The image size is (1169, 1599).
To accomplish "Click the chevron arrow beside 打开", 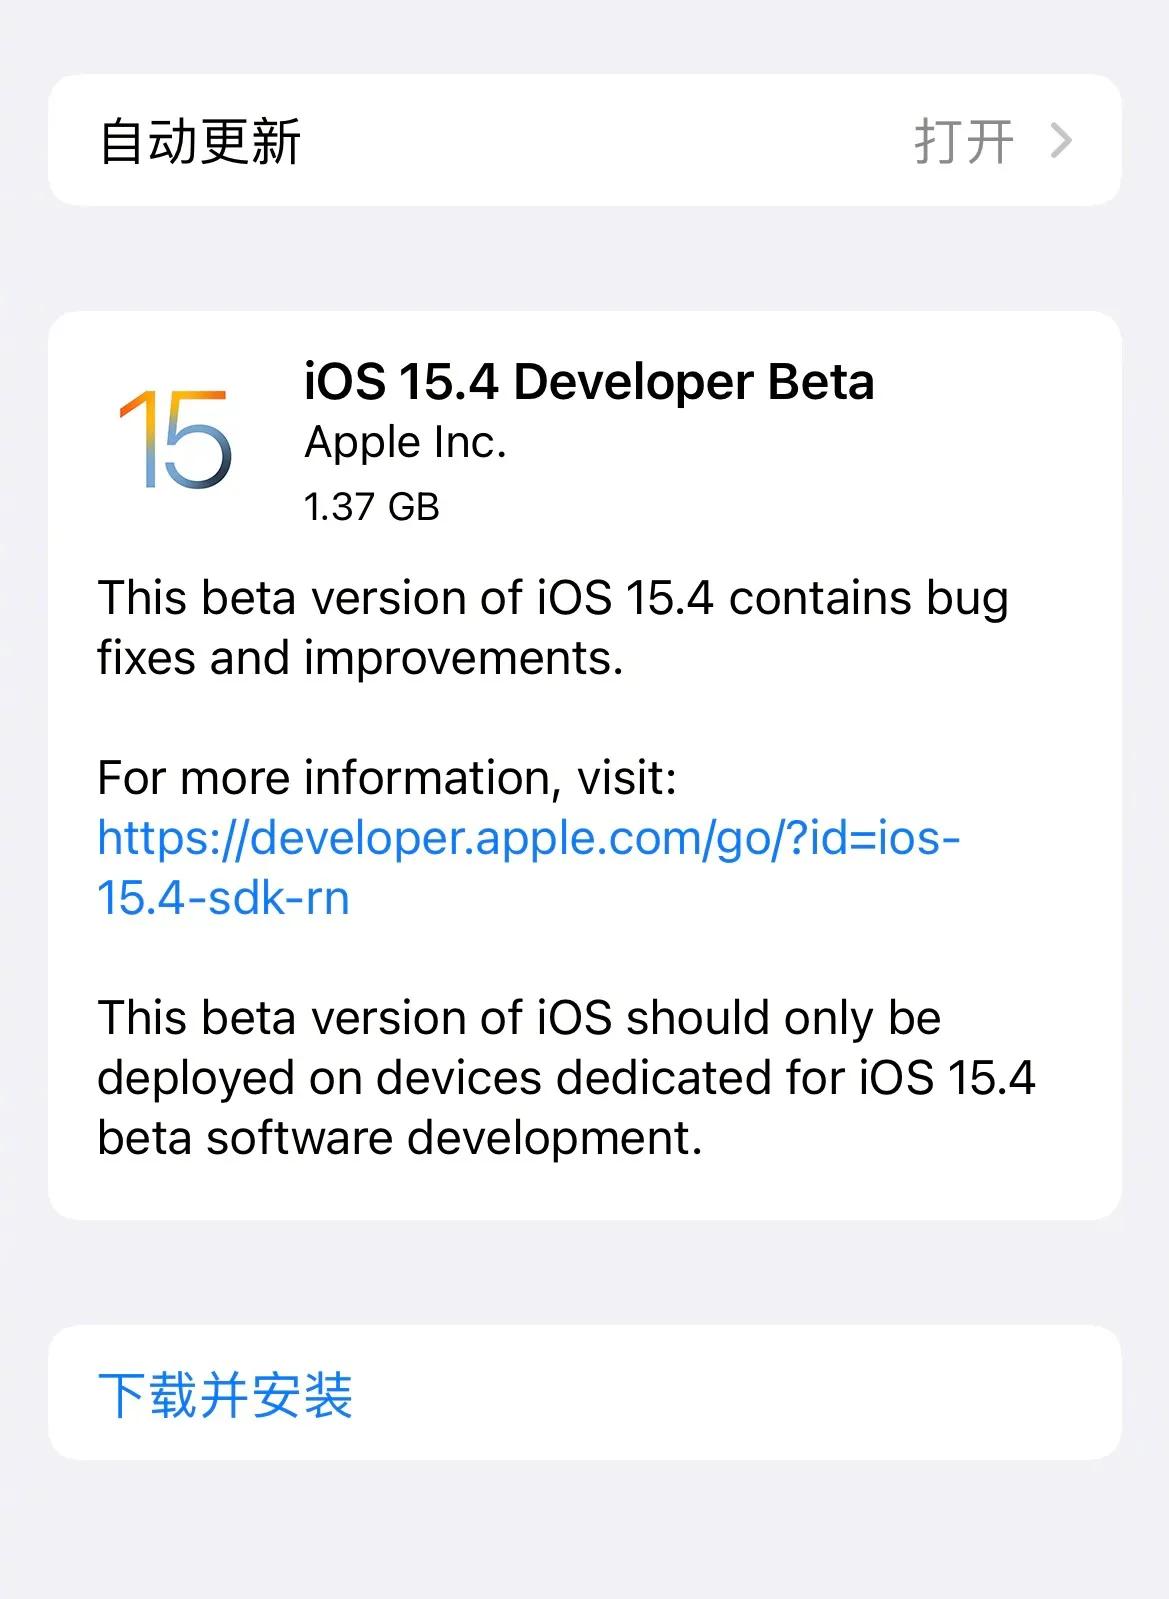I will (x=1061, y=141).
